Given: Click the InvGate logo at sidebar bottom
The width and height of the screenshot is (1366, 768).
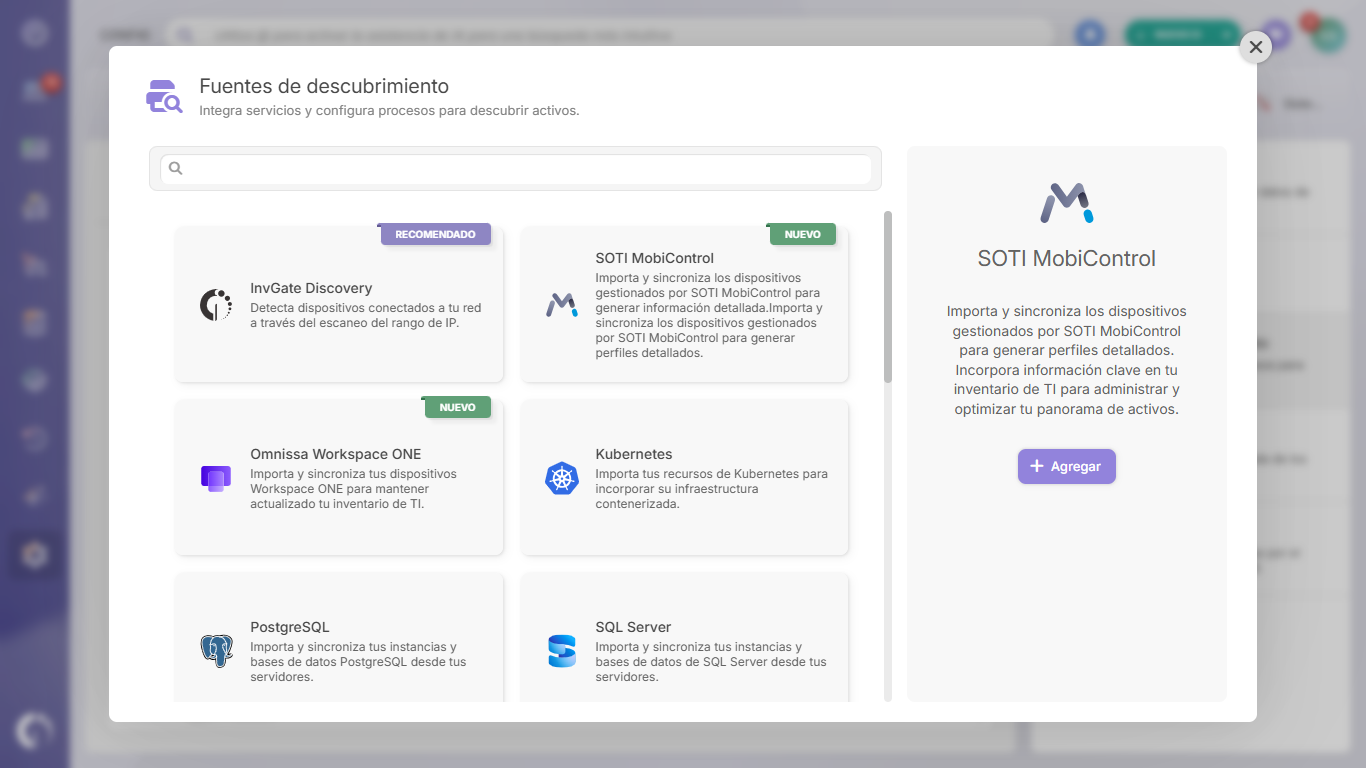Looking at the screenshot, I should [34, 731].
